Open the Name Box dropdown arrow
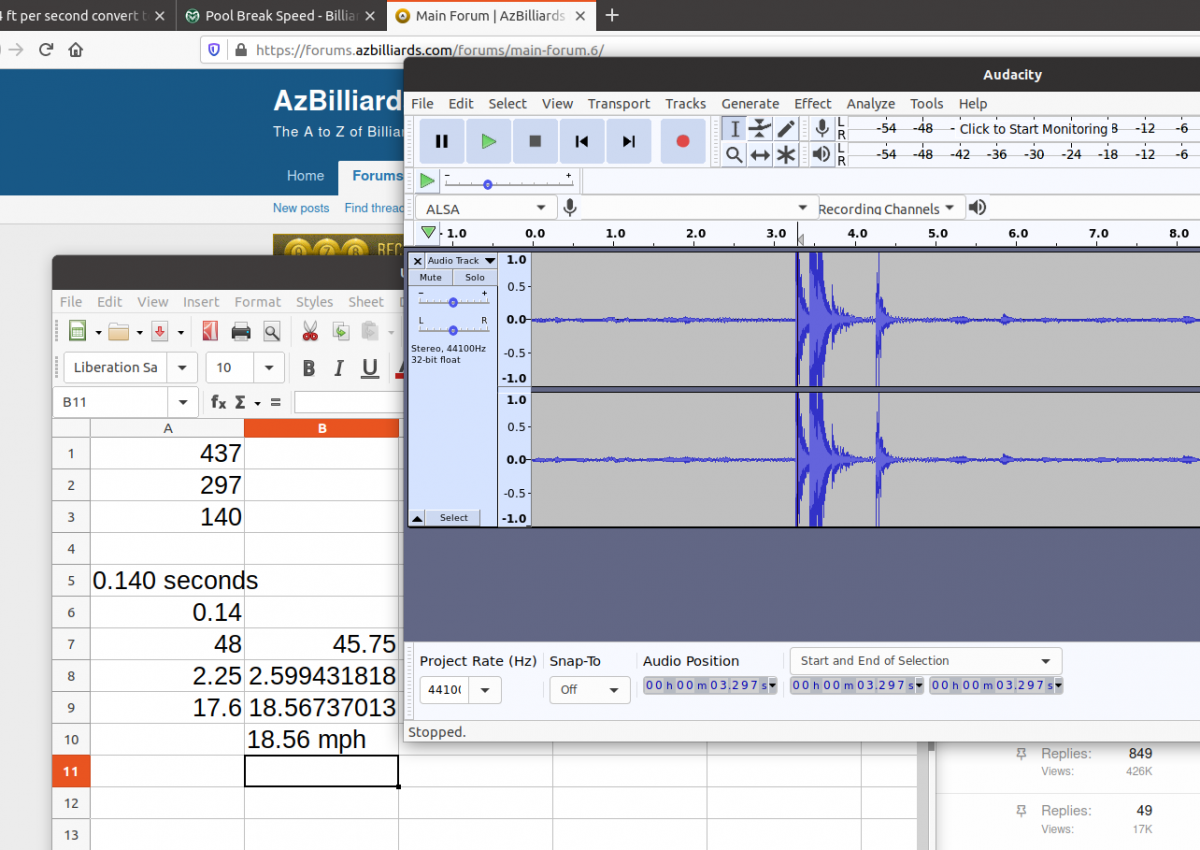 183,402
